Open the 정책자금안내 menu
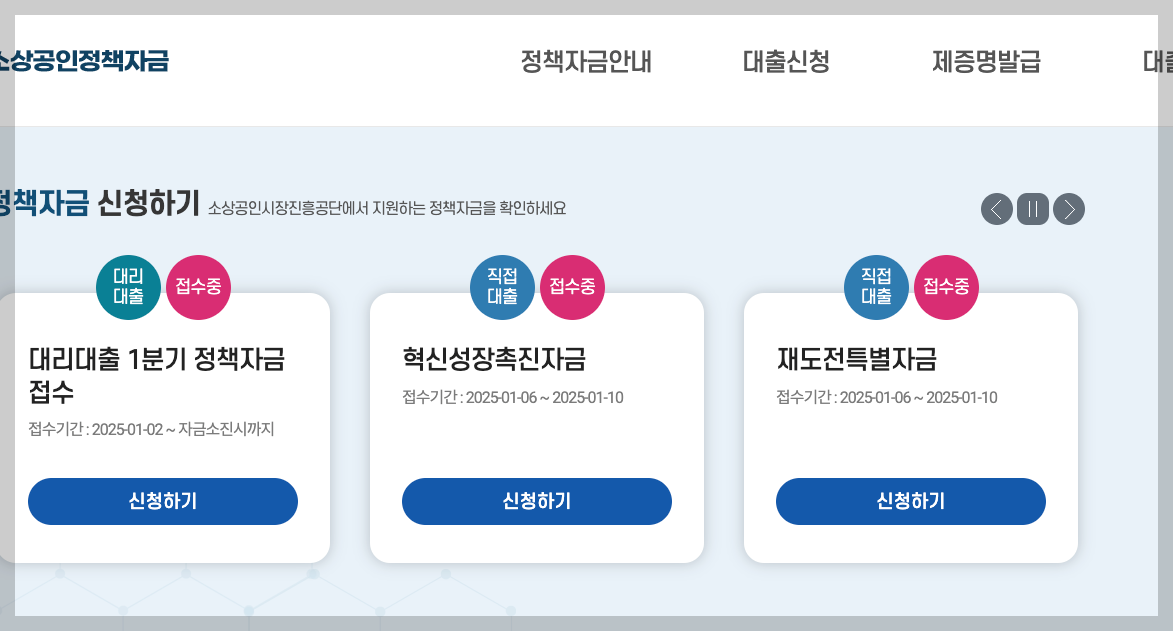 coord(586,62)
